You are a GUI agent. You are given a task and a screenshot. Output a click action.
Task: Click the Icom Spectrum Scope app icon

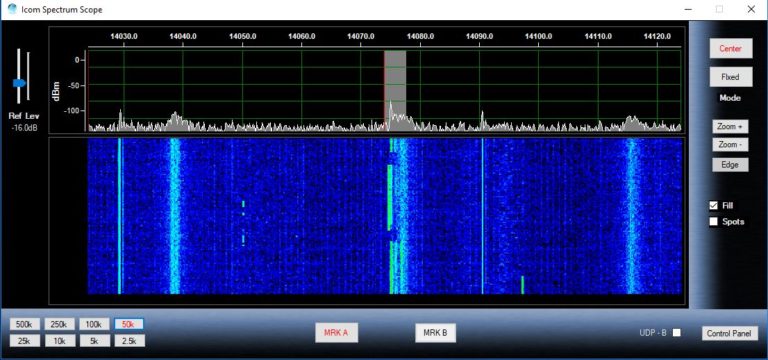click(x=12, y=9)
